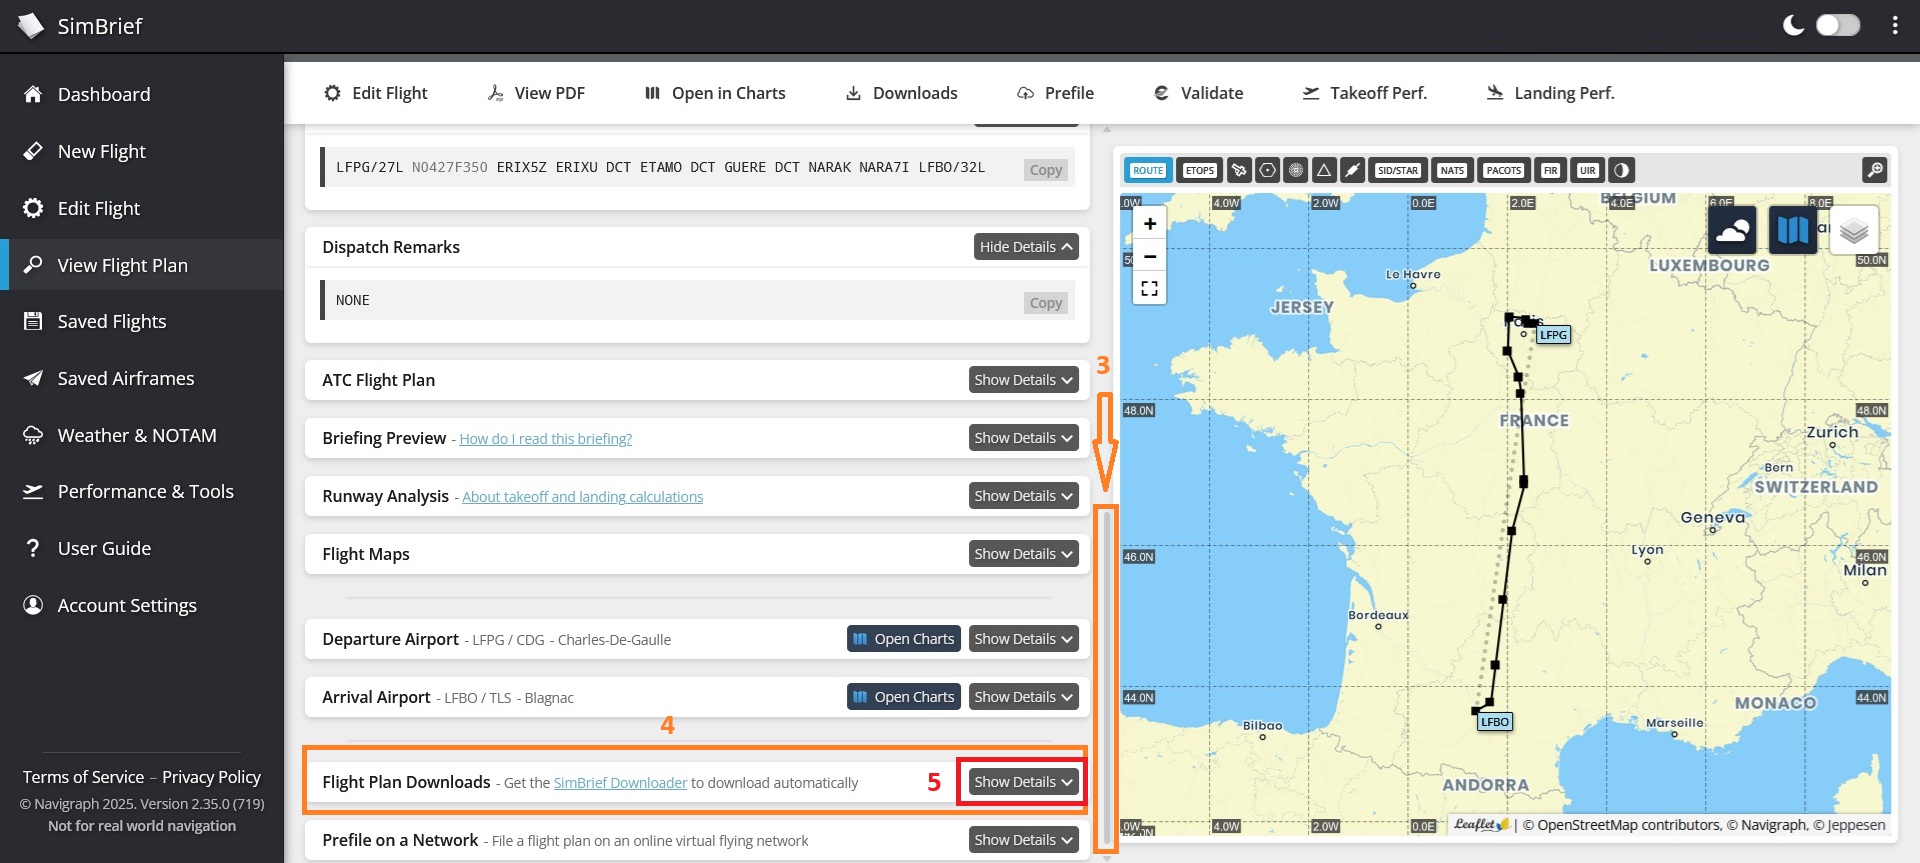Viewport: 1920px width, 863px height.
Task: Zoom out on the route map
Action: [x=1150, y=256]
